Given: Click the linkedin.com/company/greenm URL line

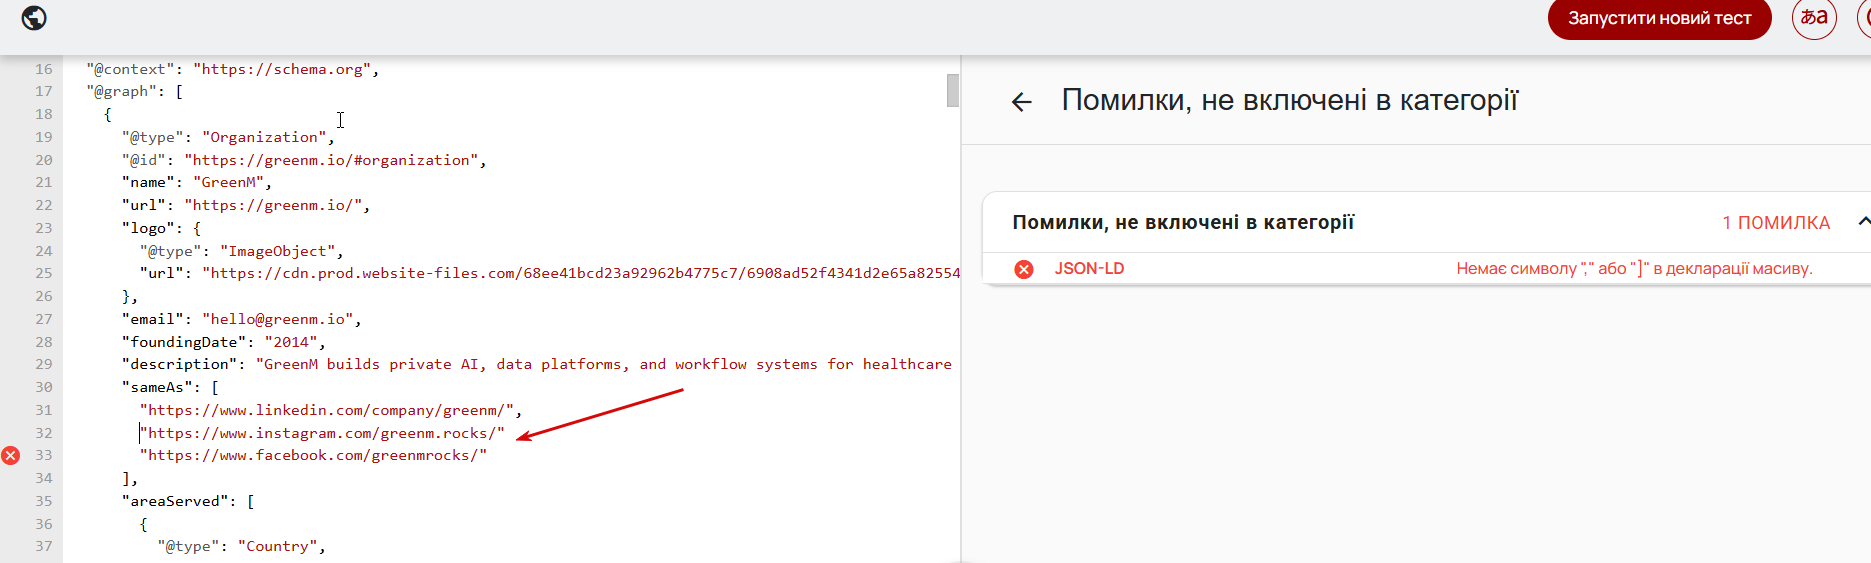Looking at the screenshot, I should [x=331, y=410].
